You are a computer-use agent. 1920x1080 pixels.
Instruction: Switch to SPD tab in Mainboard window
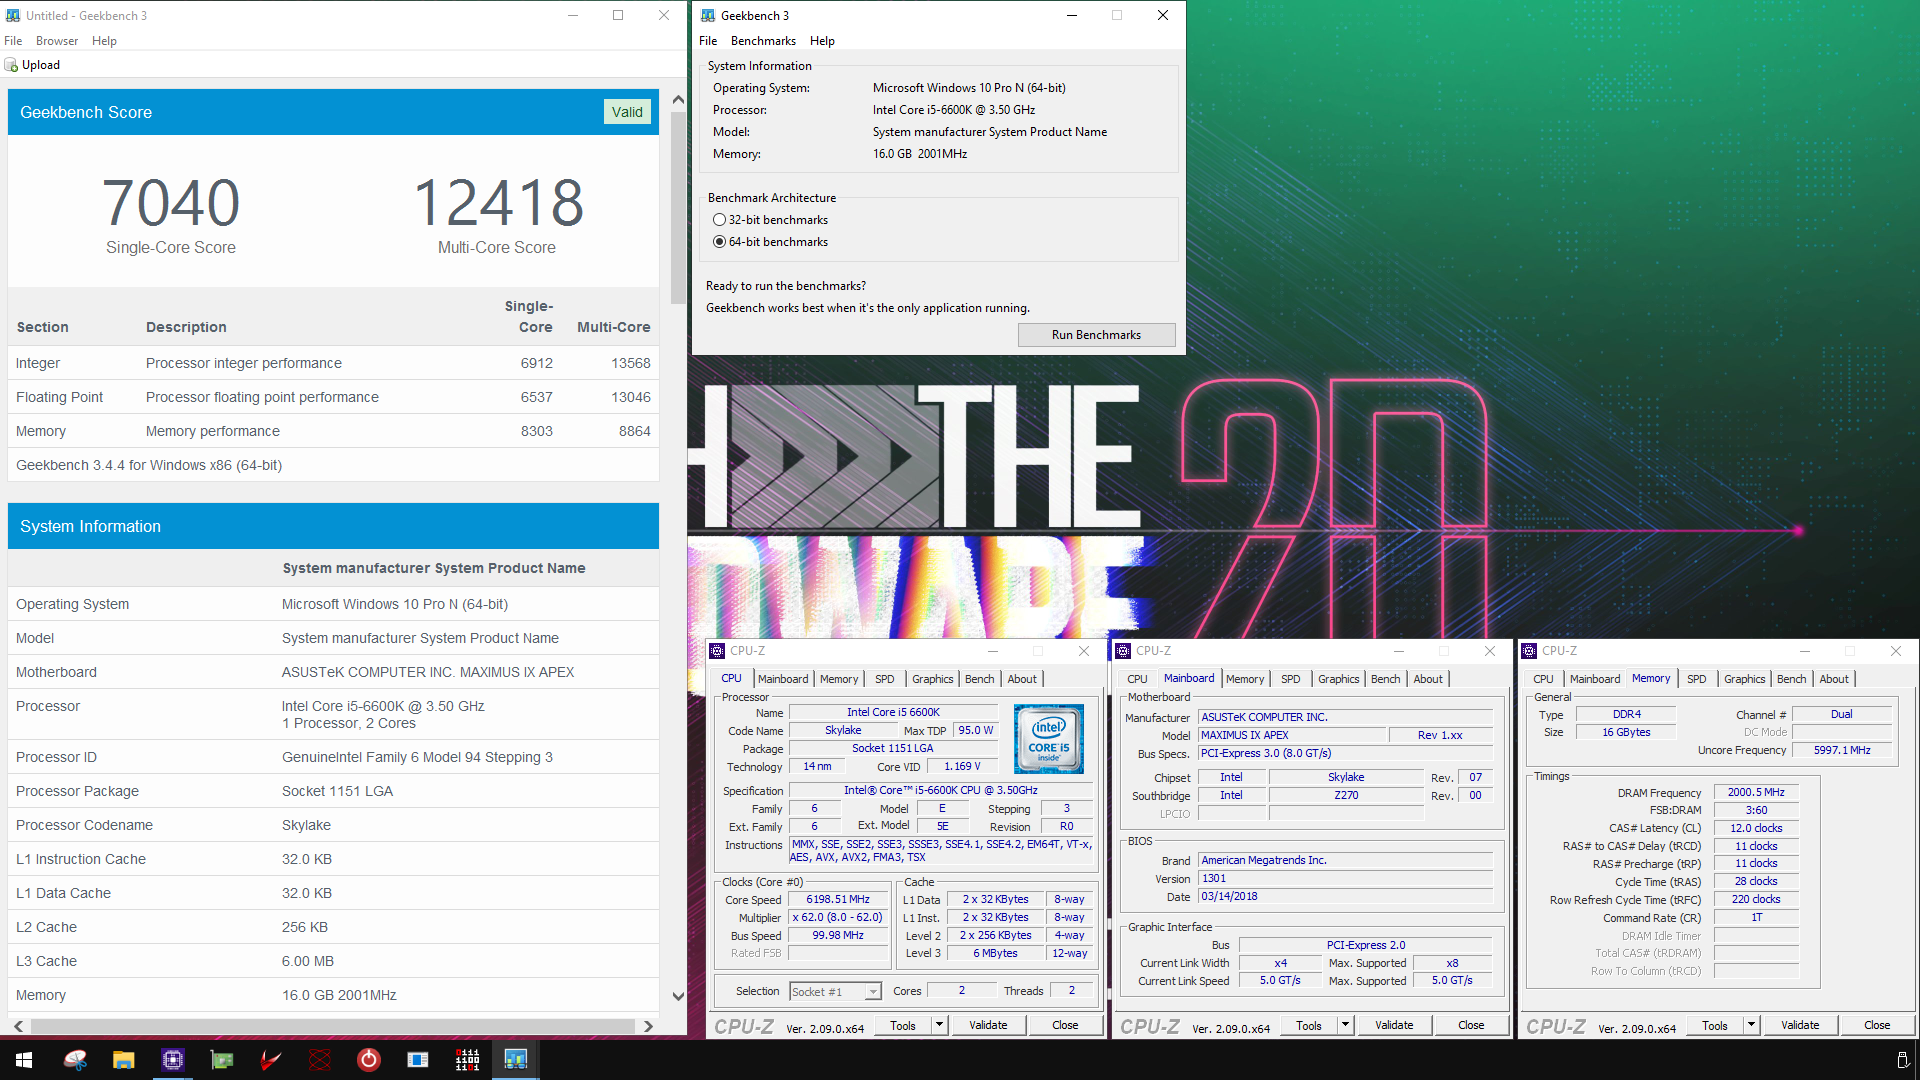pos(1291,679)
